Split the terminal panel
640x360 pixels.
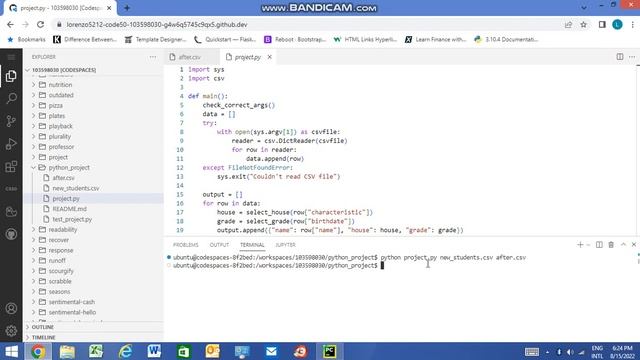[x=599, y=244]
